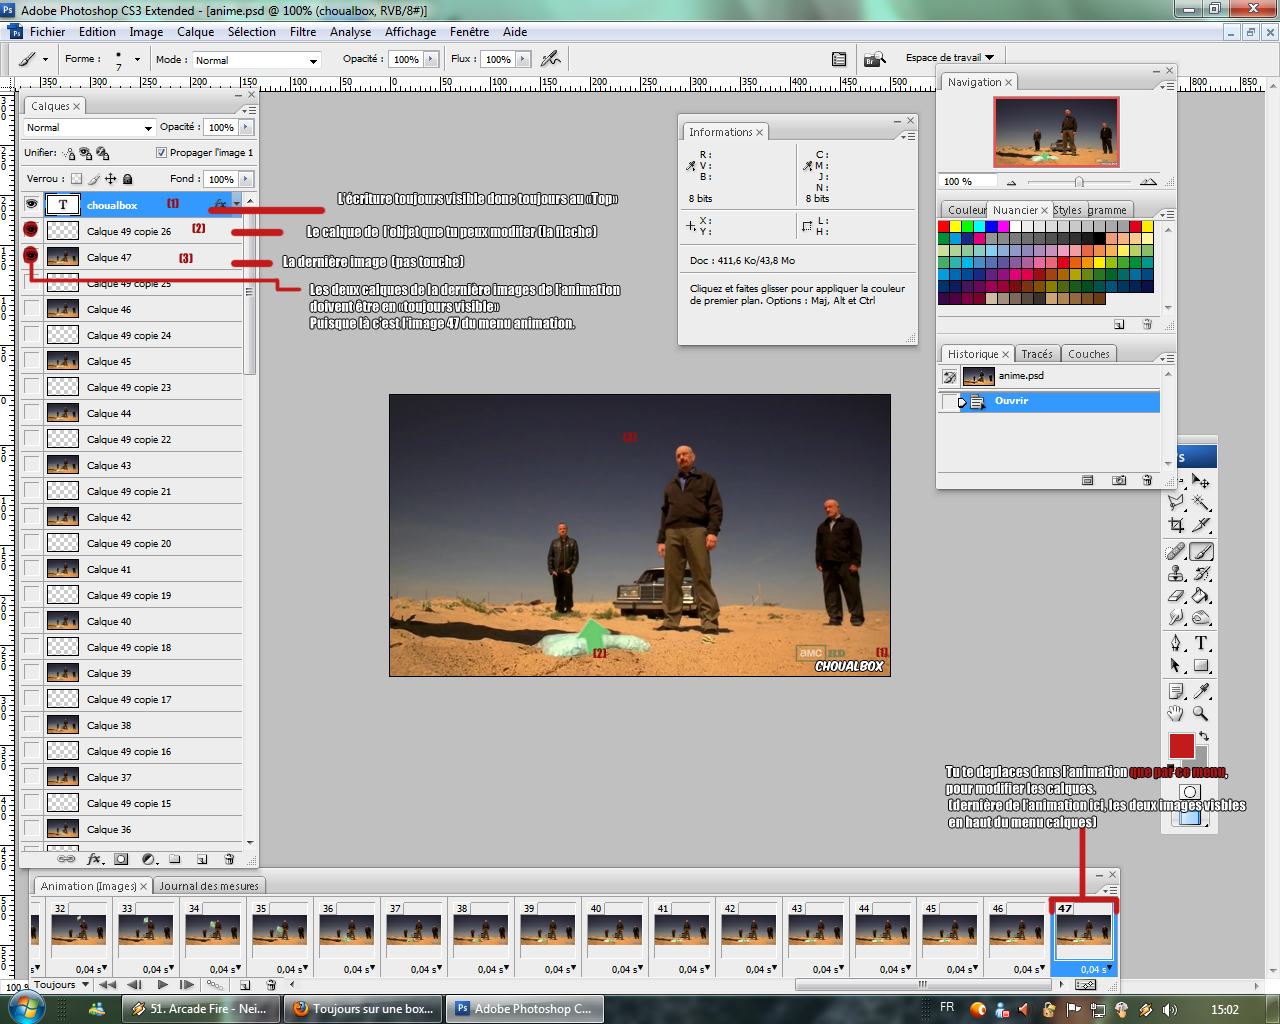Select the Notes tool
Viewport: 1280px width, 1024px height.
tap(1176, 691)
